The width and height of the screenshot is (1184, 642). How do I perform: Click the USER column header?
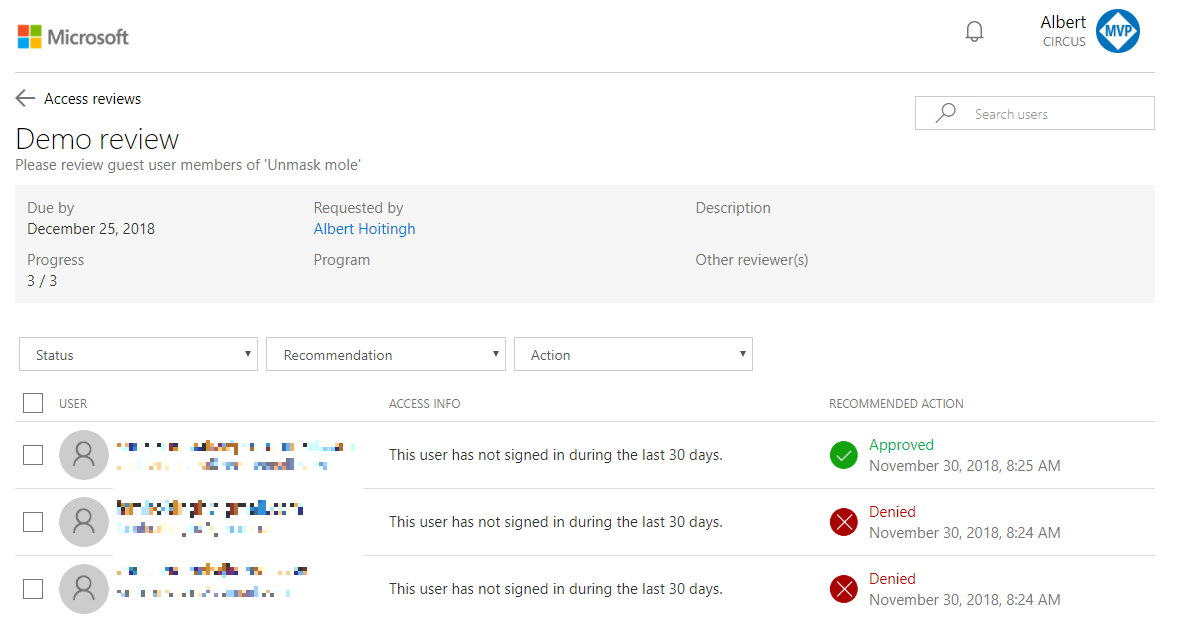[73, 404]
